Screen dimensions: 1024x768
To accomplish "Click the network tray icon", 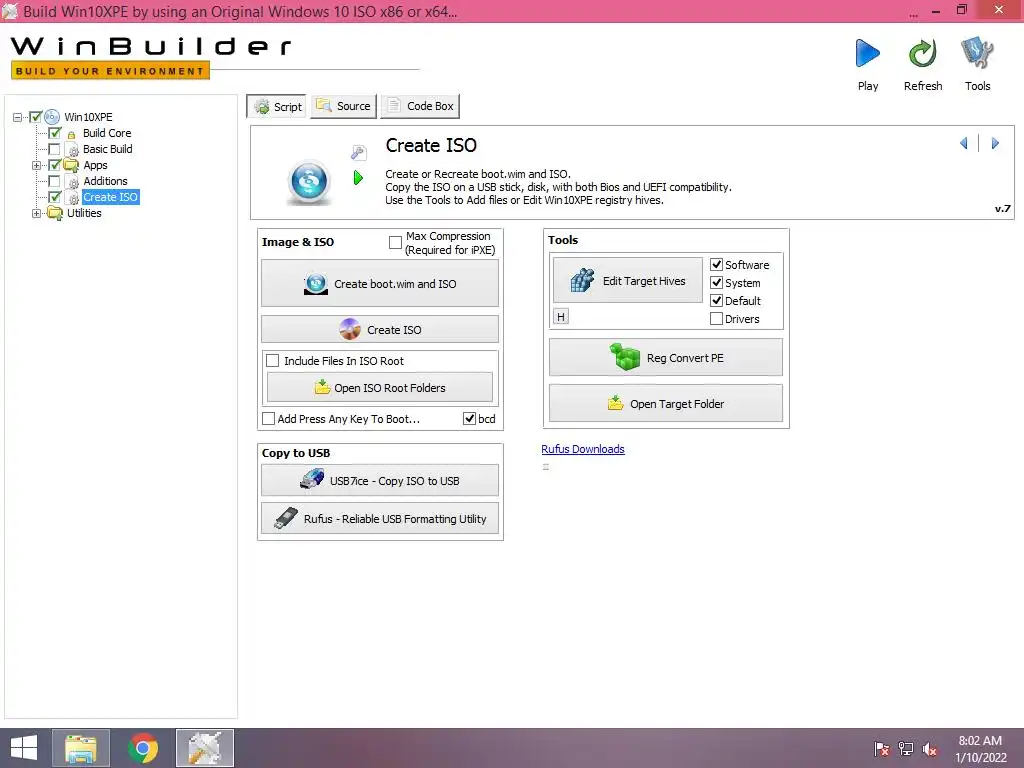I will (906, 749).
